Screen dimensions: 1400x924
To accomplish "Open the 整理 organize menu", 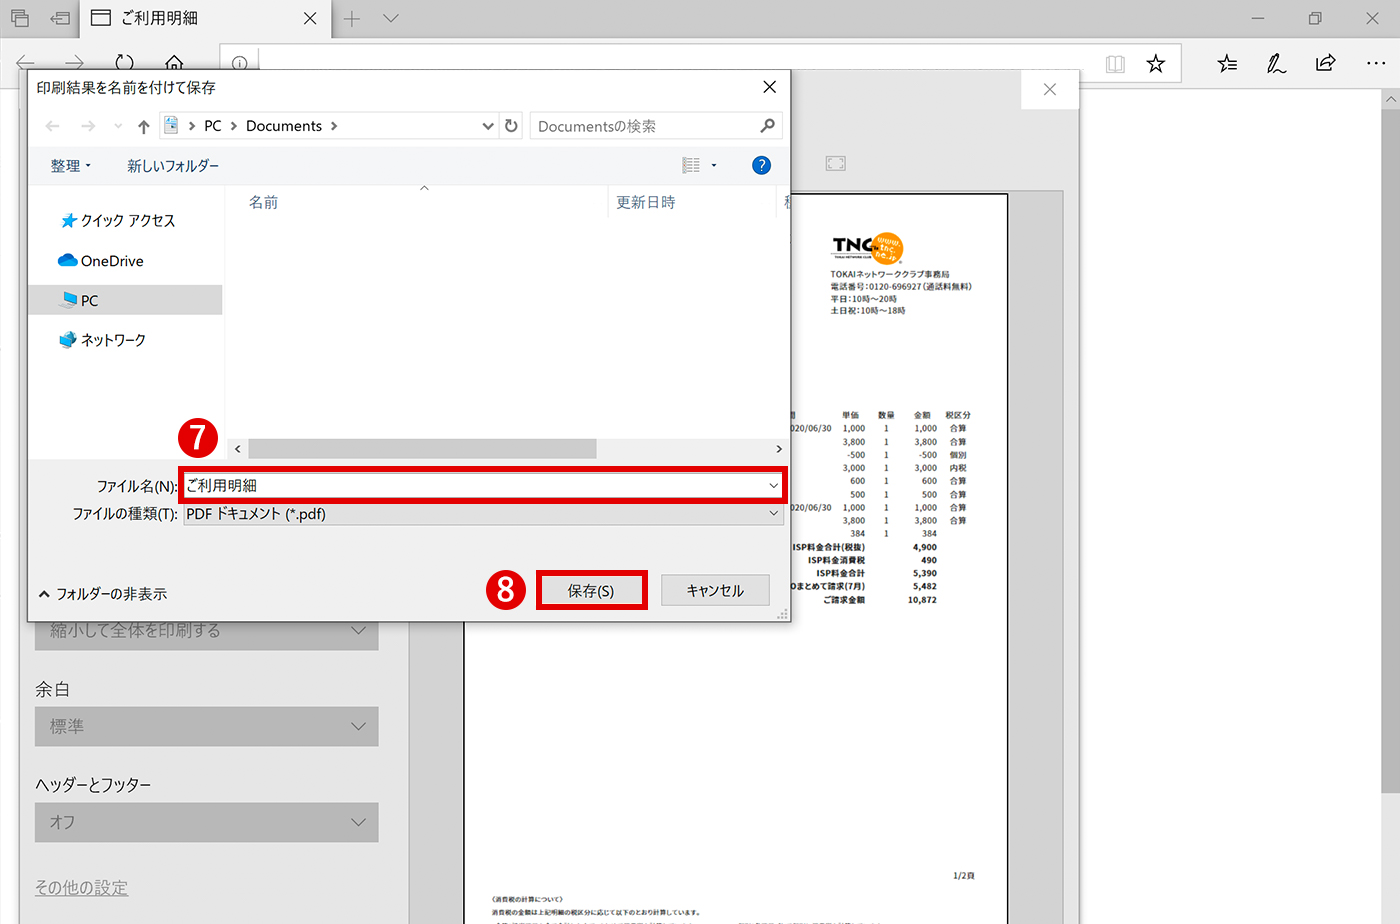I will (70, 166).
